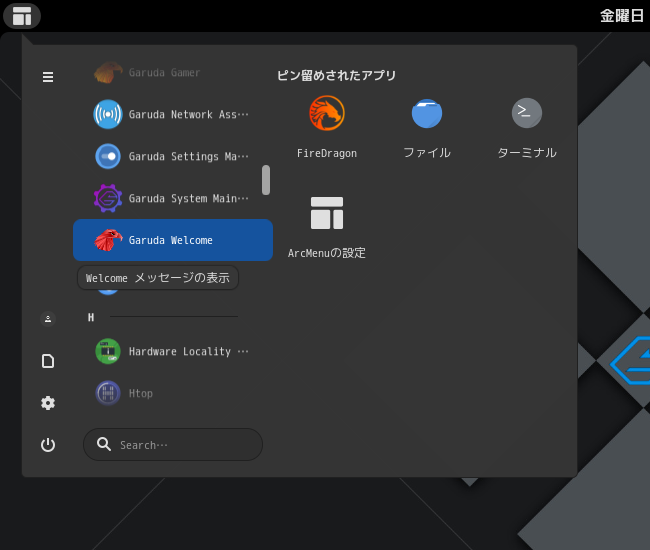Click the magnifier icon in search box
The width and height of the screenshot is (650, 550).
(104, 444)
